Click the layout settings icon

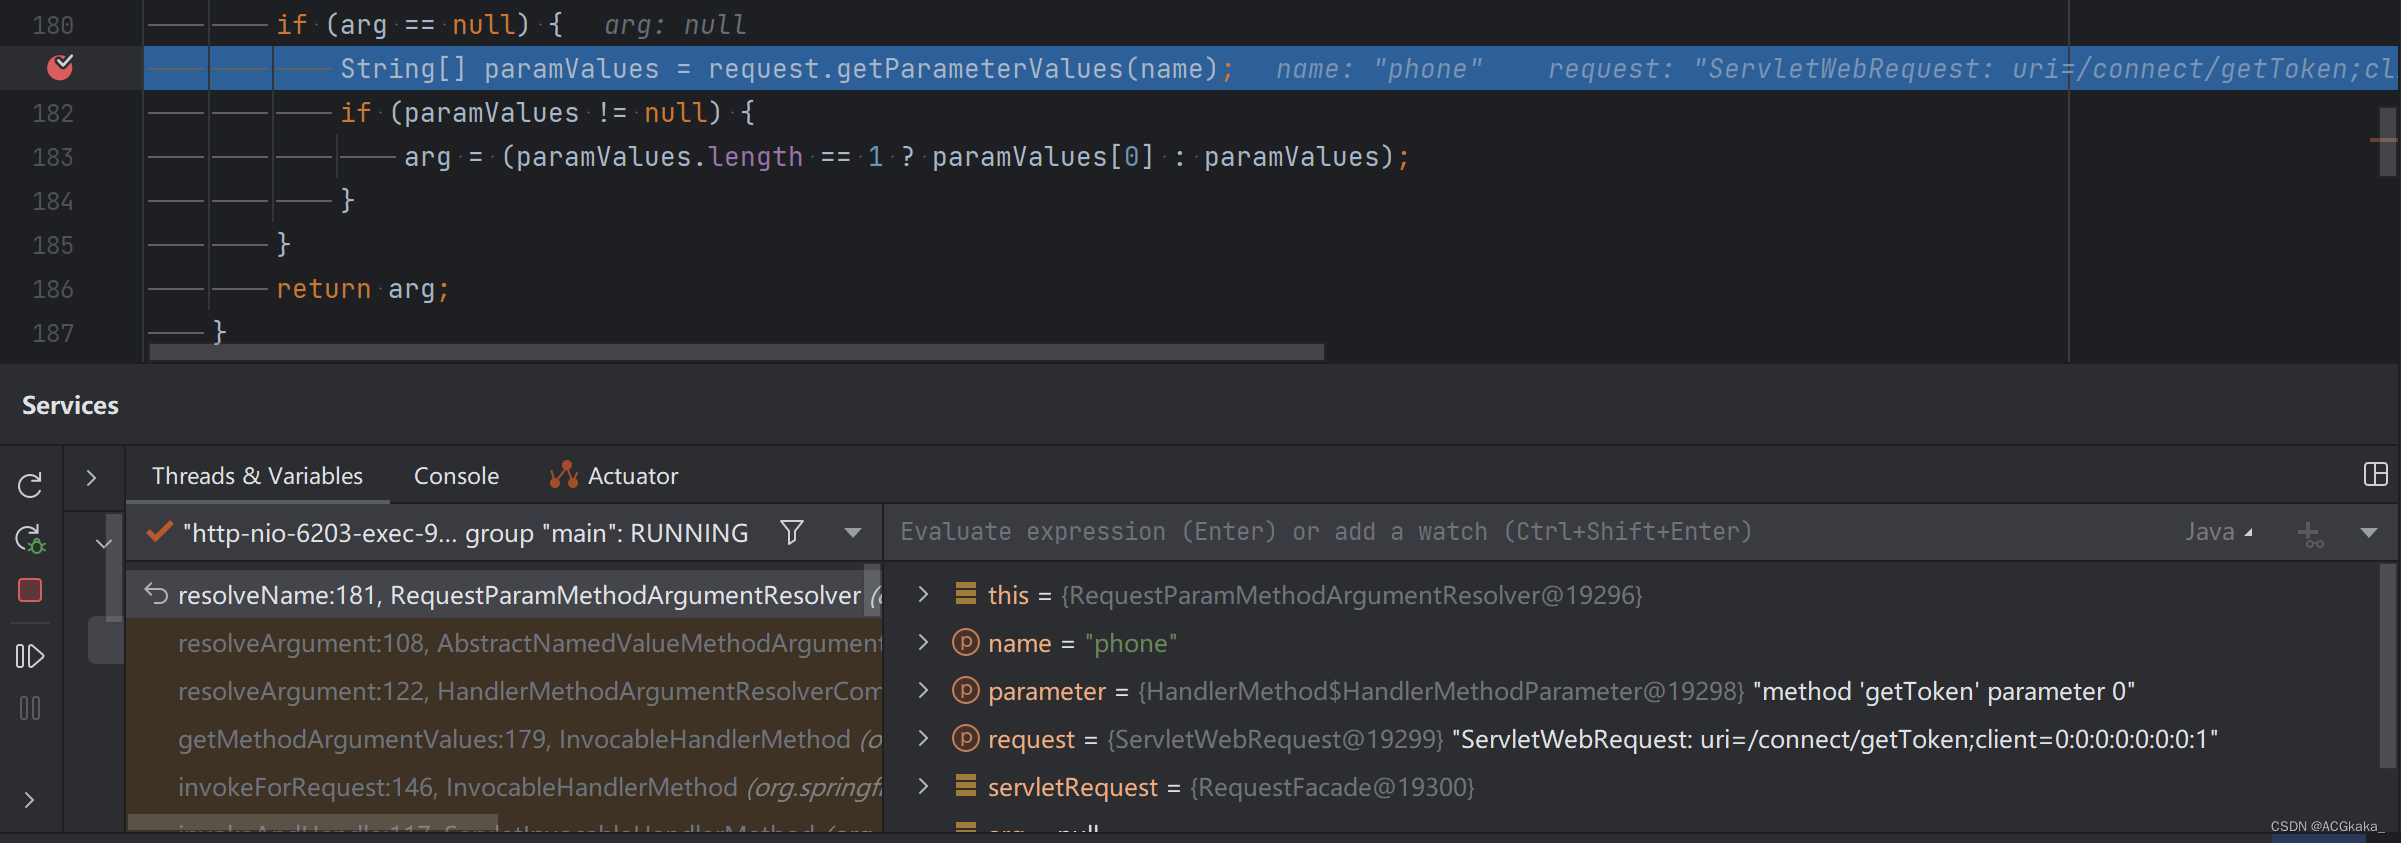coord(2376,474)
